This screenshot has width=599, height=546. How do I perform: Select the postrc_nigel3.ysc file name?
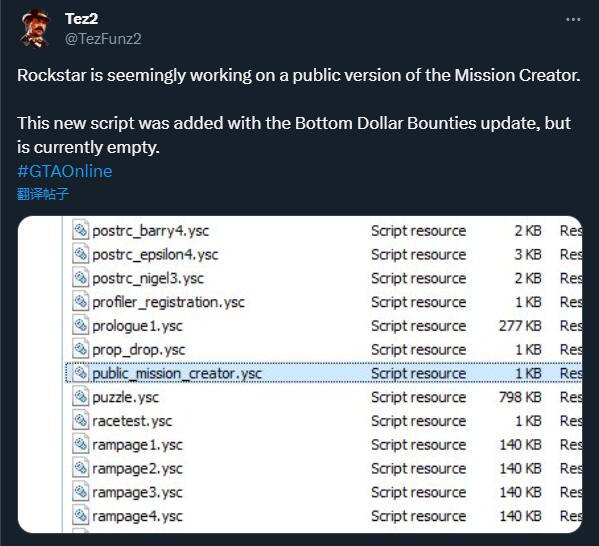point(148,278)
